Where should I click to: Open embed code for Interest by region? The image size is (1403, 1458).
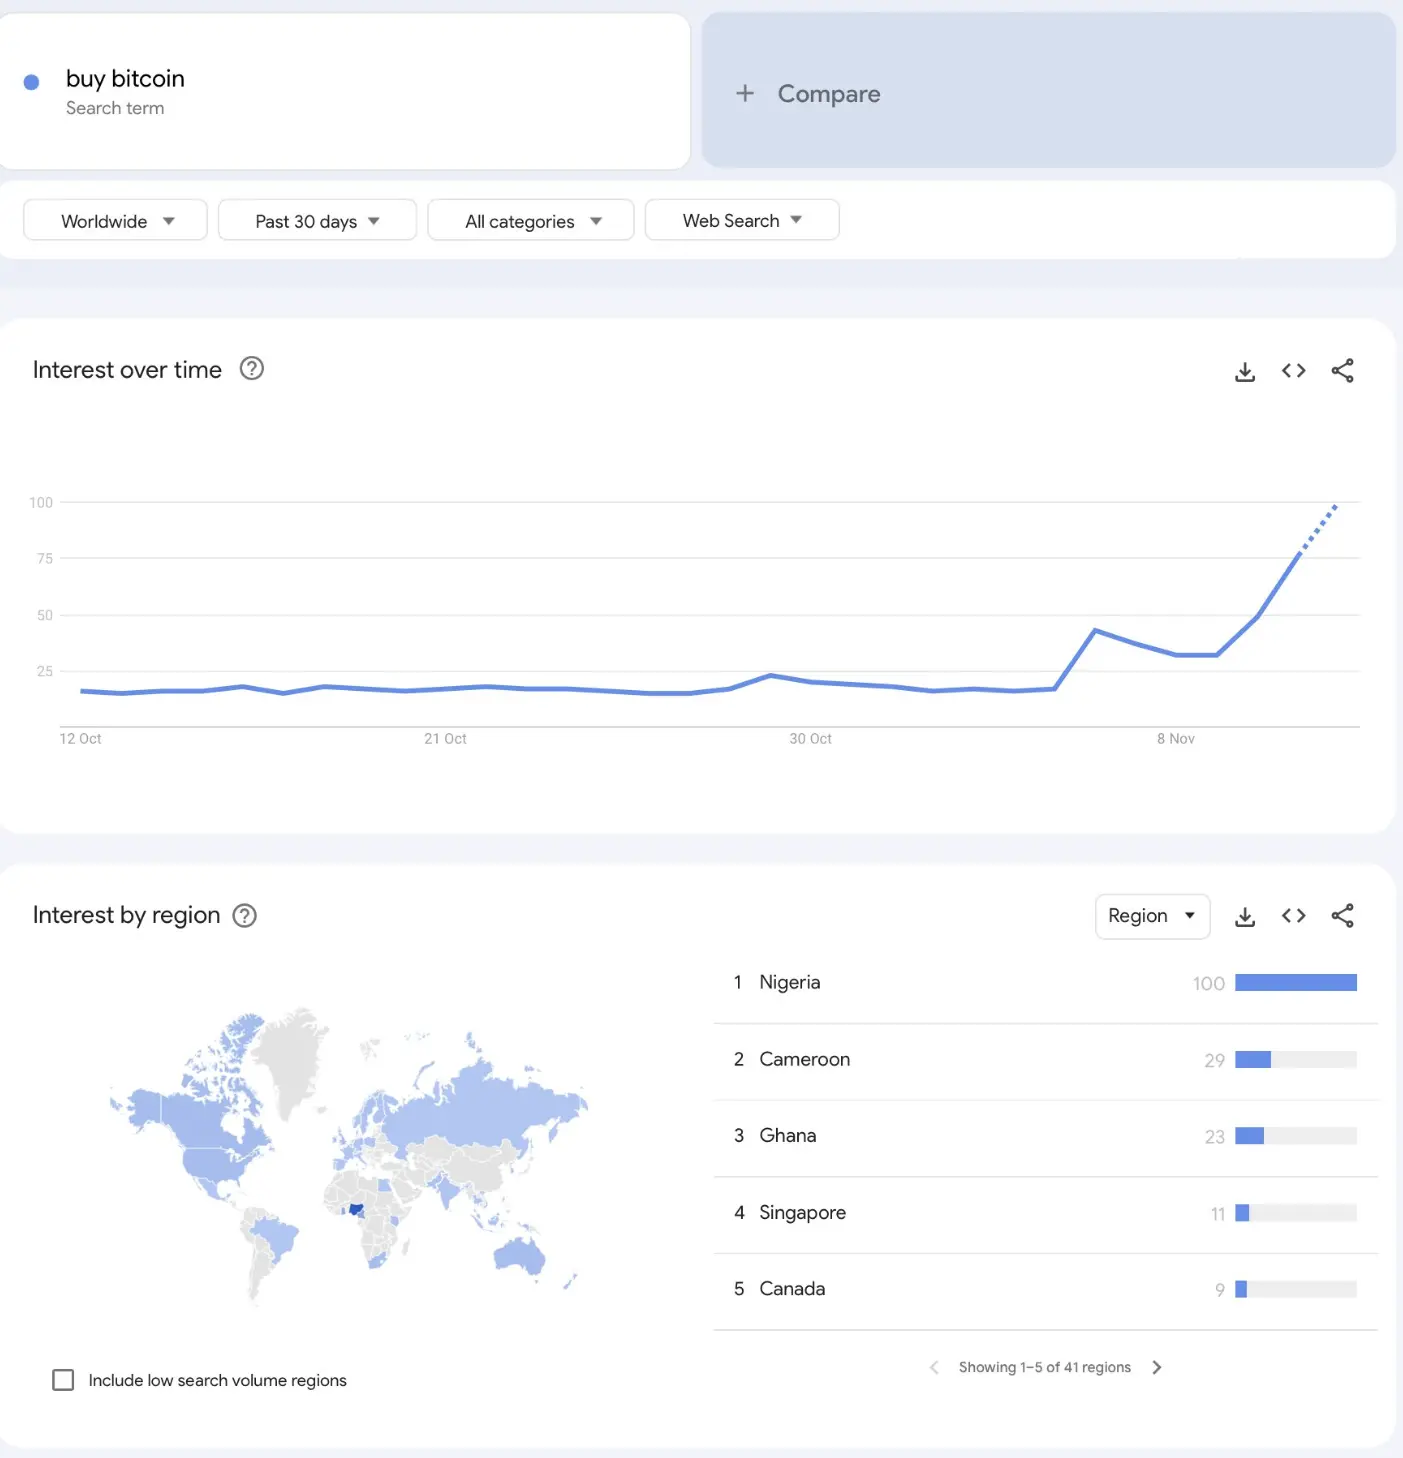1293,916
